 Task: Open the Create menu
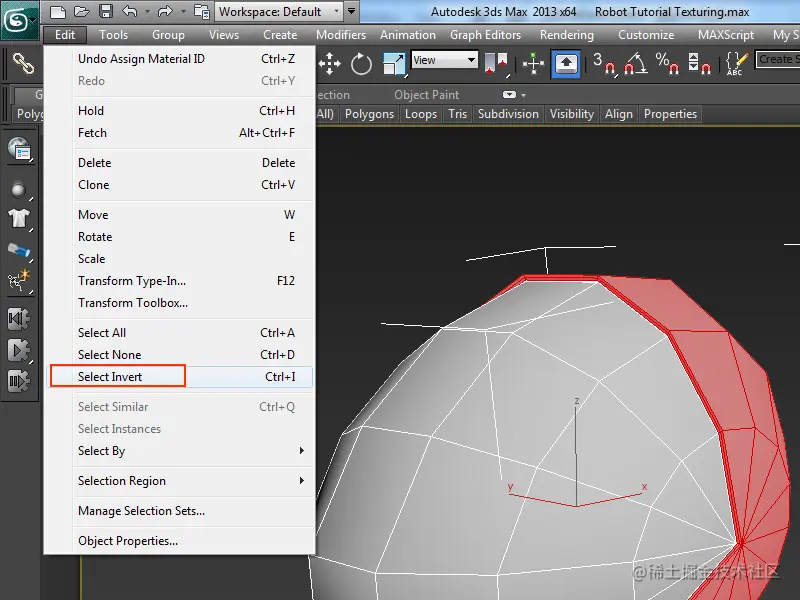tap(280, 35)
